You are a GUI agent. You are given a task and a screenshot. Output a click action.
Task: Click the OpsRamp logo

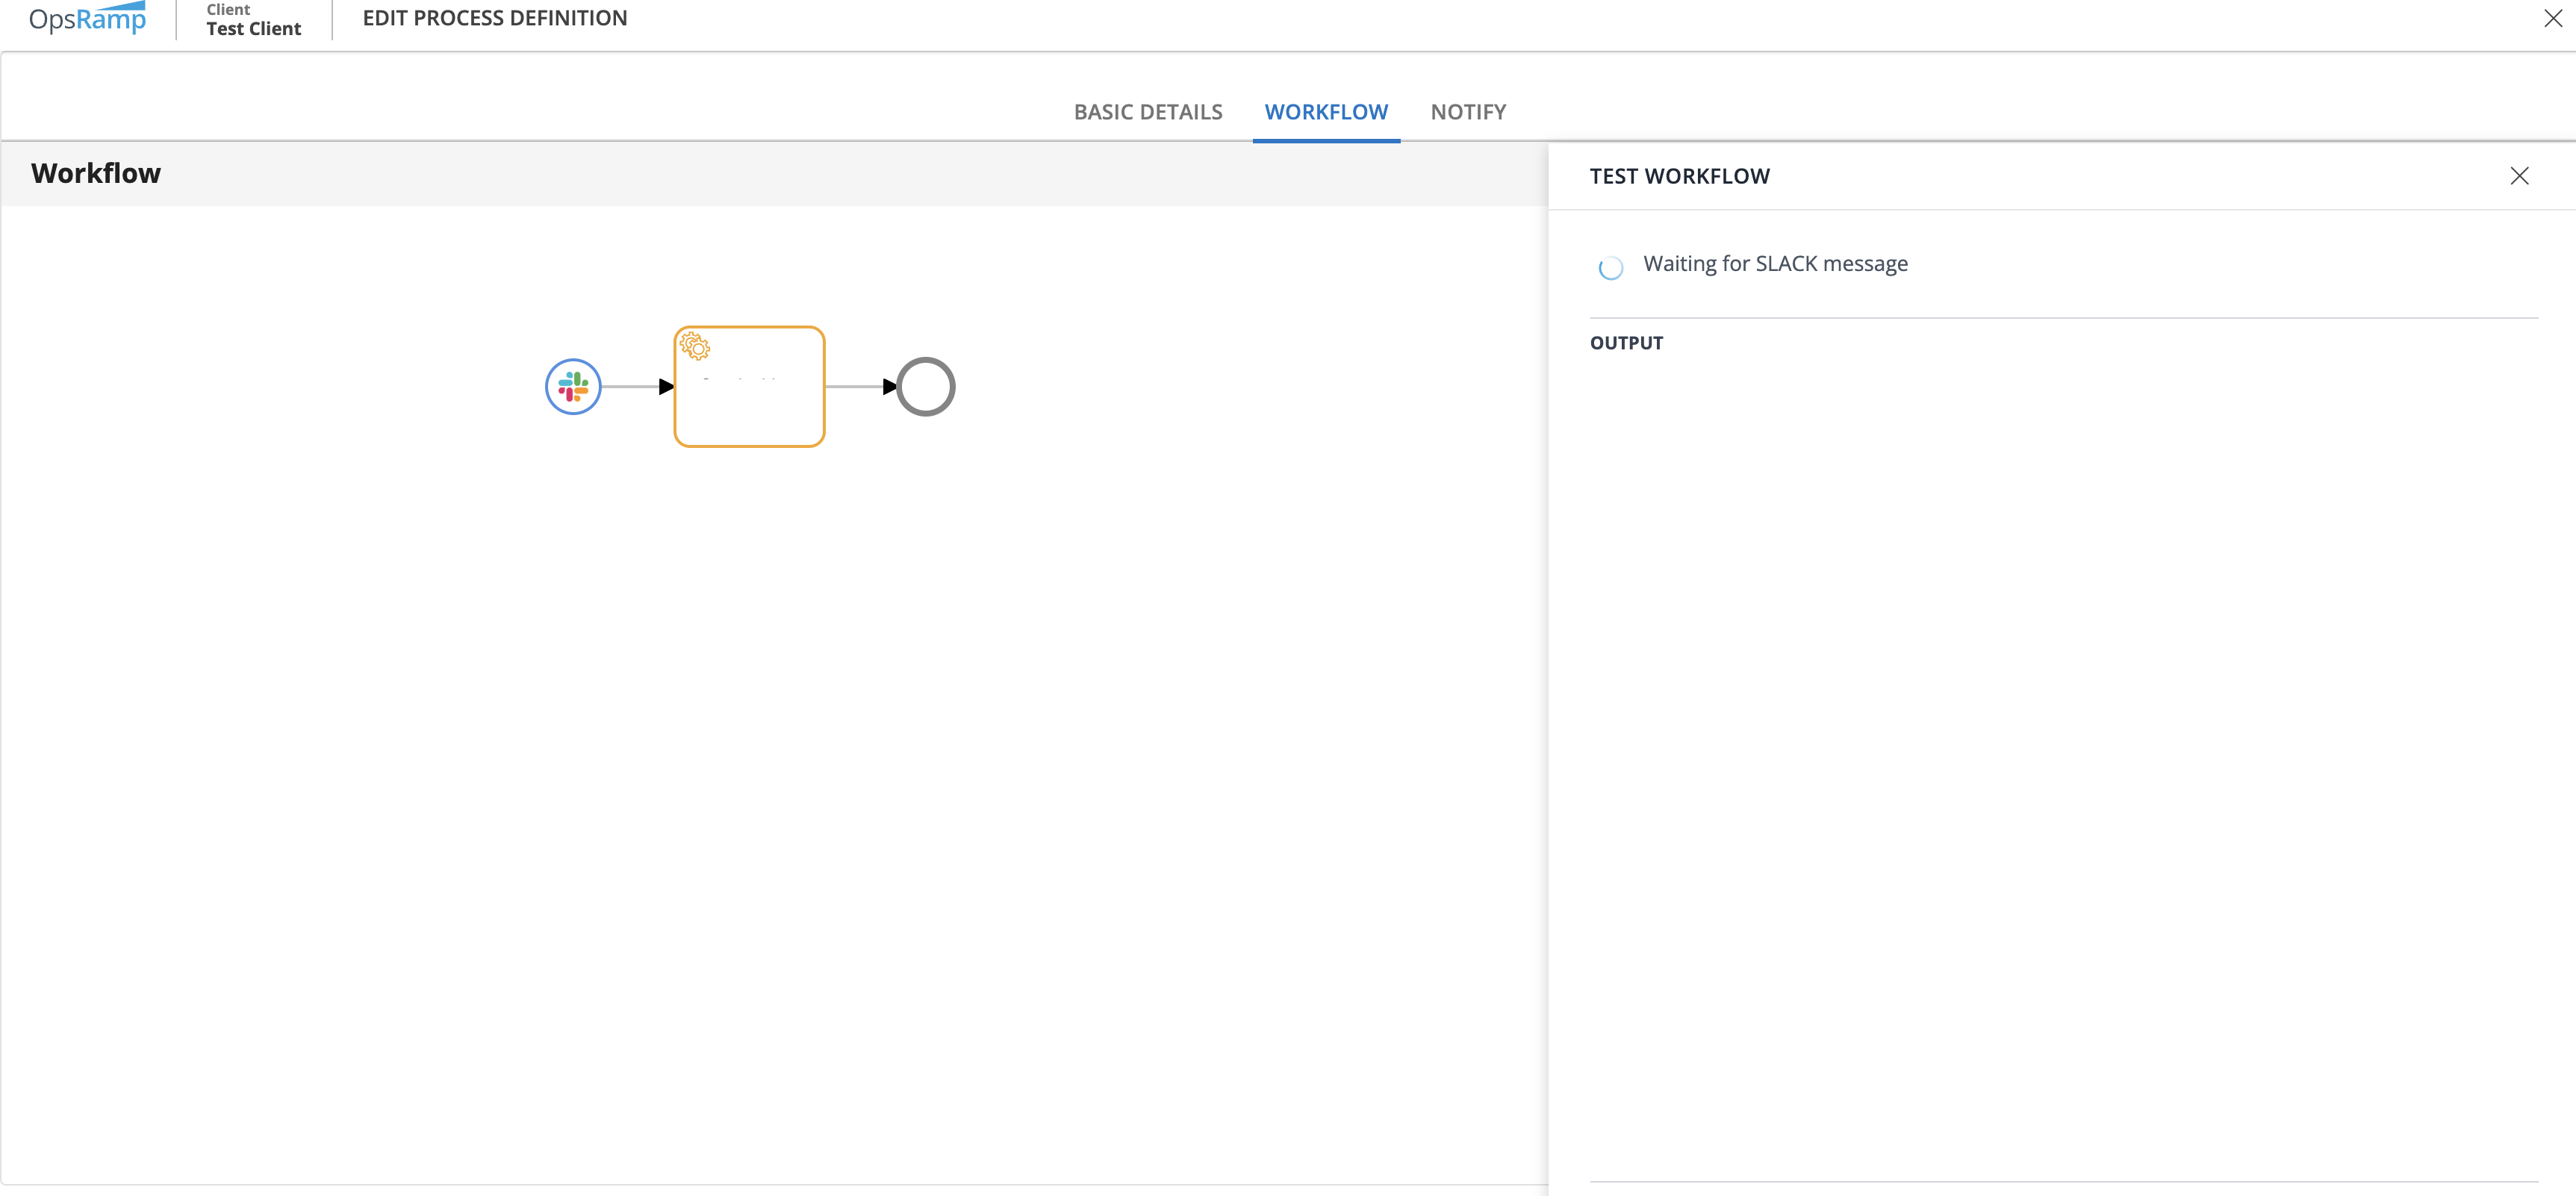88,19
